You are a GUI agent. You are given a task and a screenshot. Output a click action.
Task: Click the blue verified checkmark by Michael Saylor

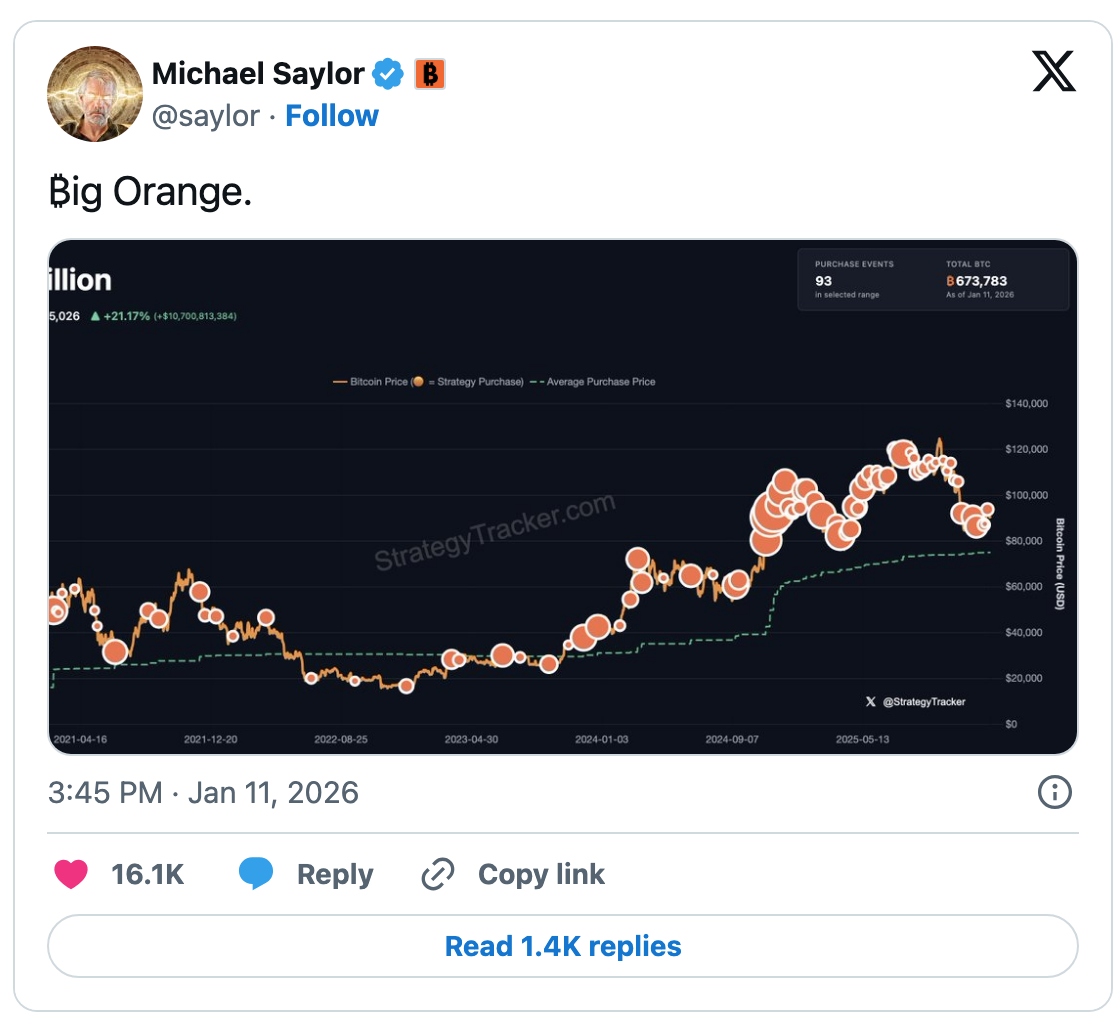pos(389,73)
